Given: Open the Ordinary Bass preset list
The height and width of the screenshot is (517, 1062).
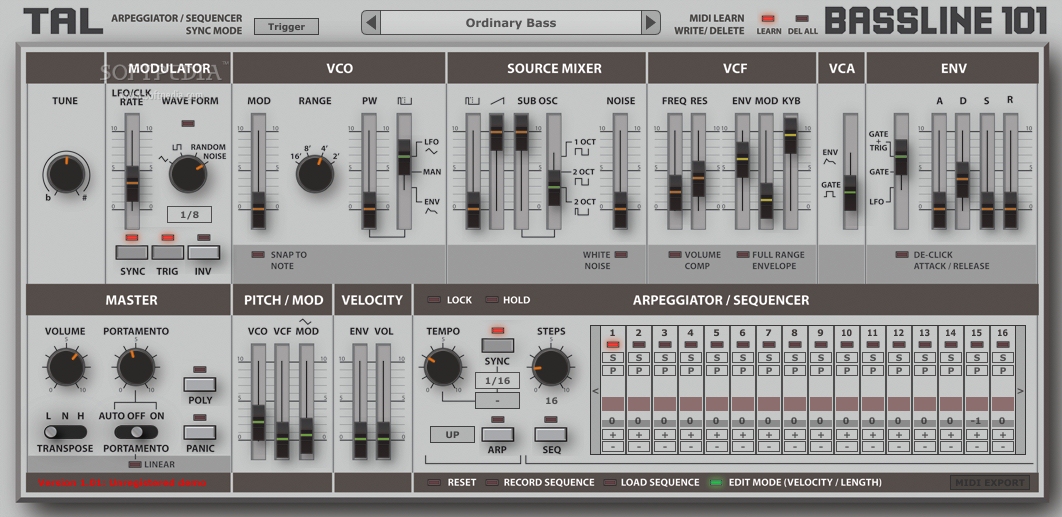Looking at the screenshot, I should coord(511,23).
